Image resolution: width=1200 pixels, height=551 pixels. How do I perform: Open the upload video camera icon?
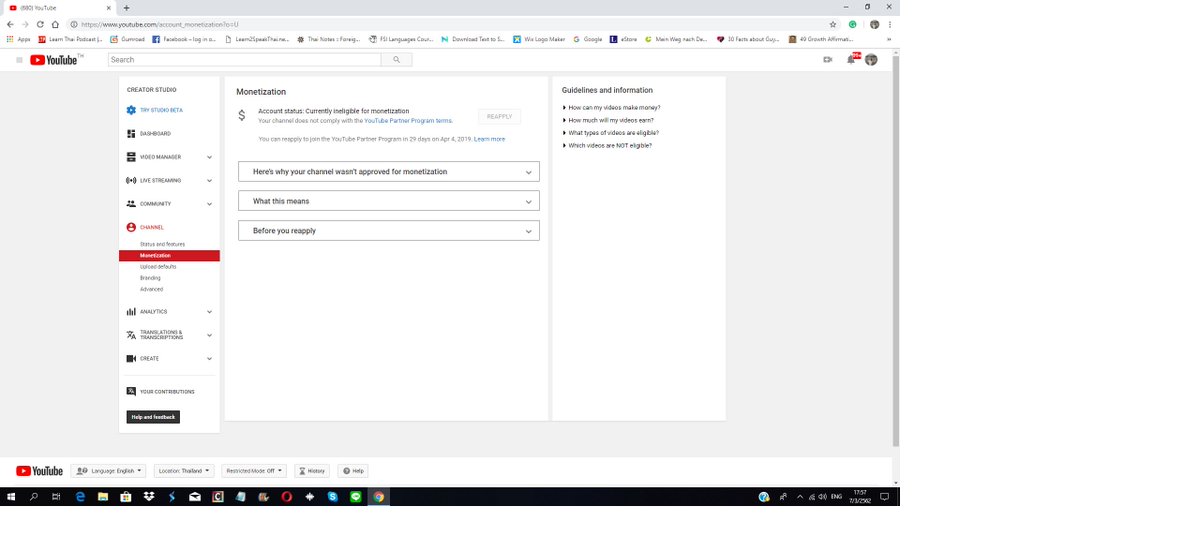pos(828,60)
